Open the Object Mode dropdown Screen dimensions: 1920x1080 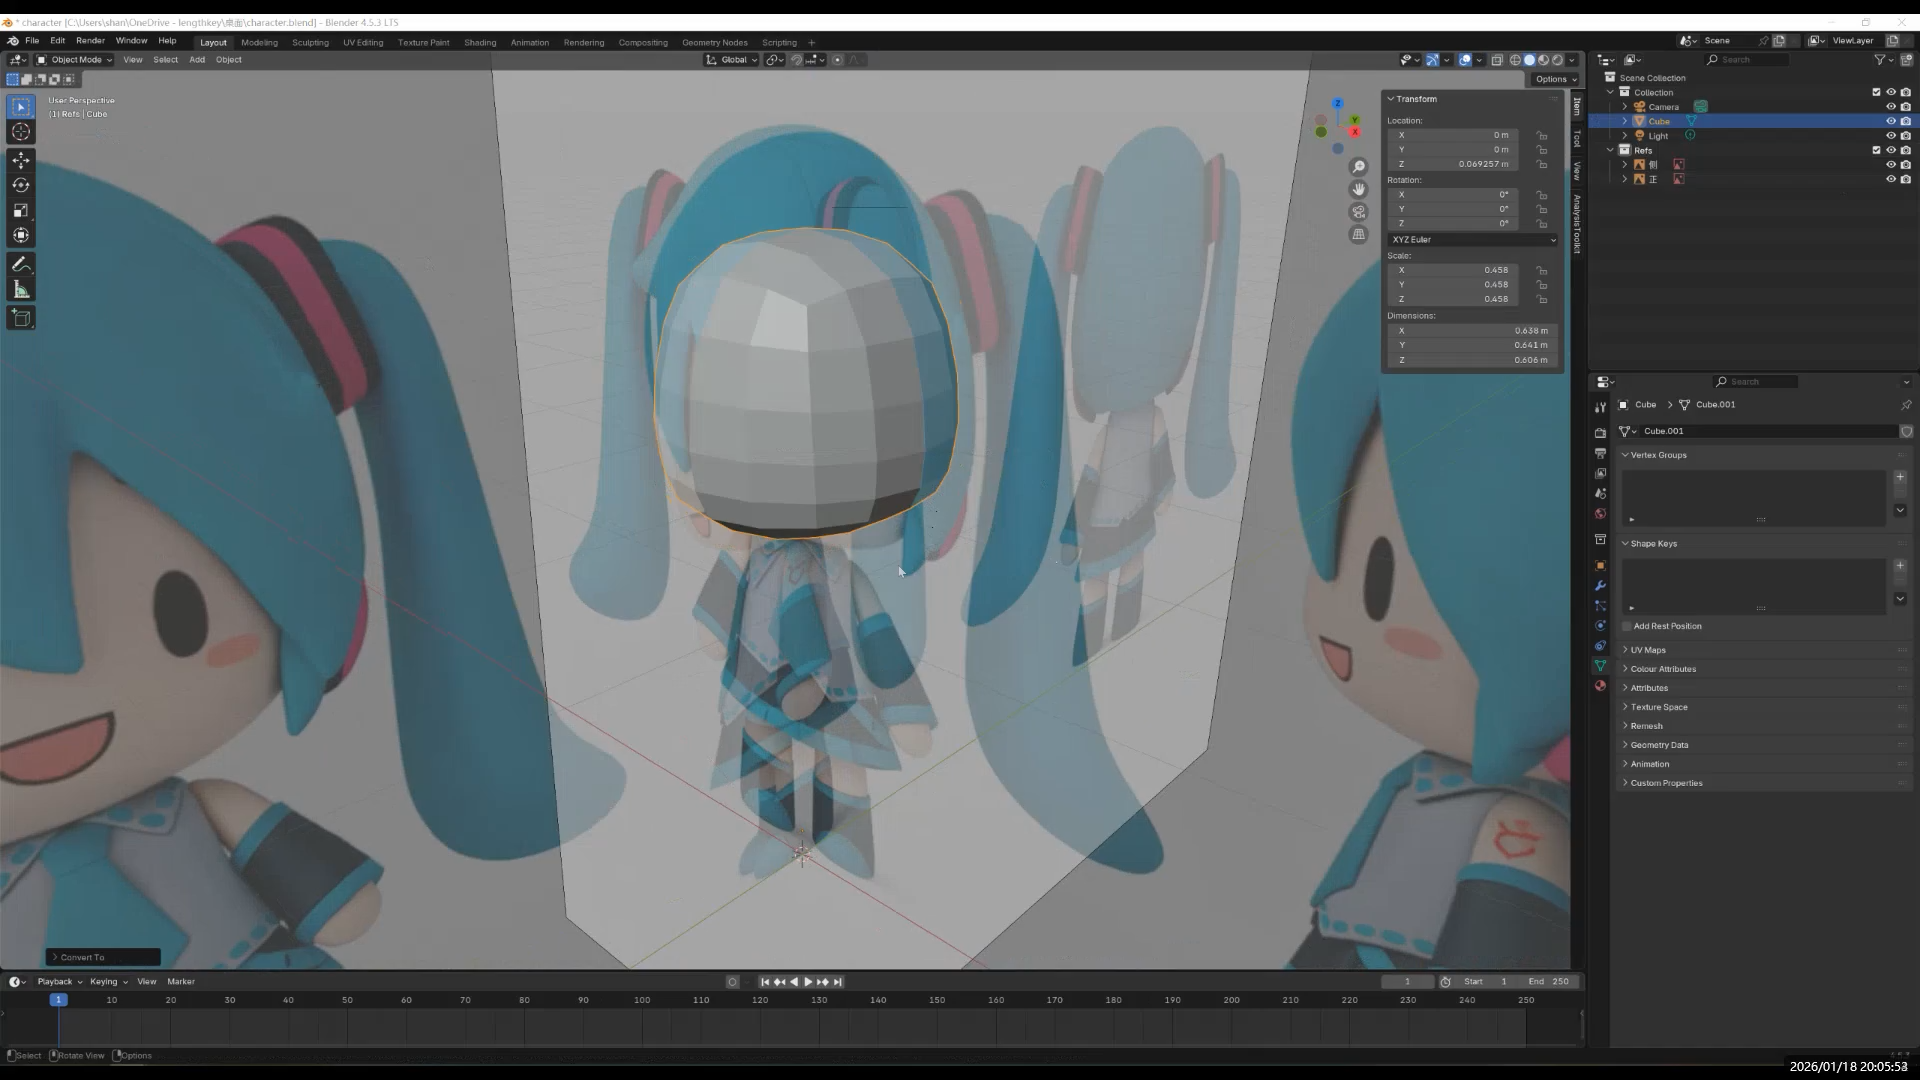[75, 60]
